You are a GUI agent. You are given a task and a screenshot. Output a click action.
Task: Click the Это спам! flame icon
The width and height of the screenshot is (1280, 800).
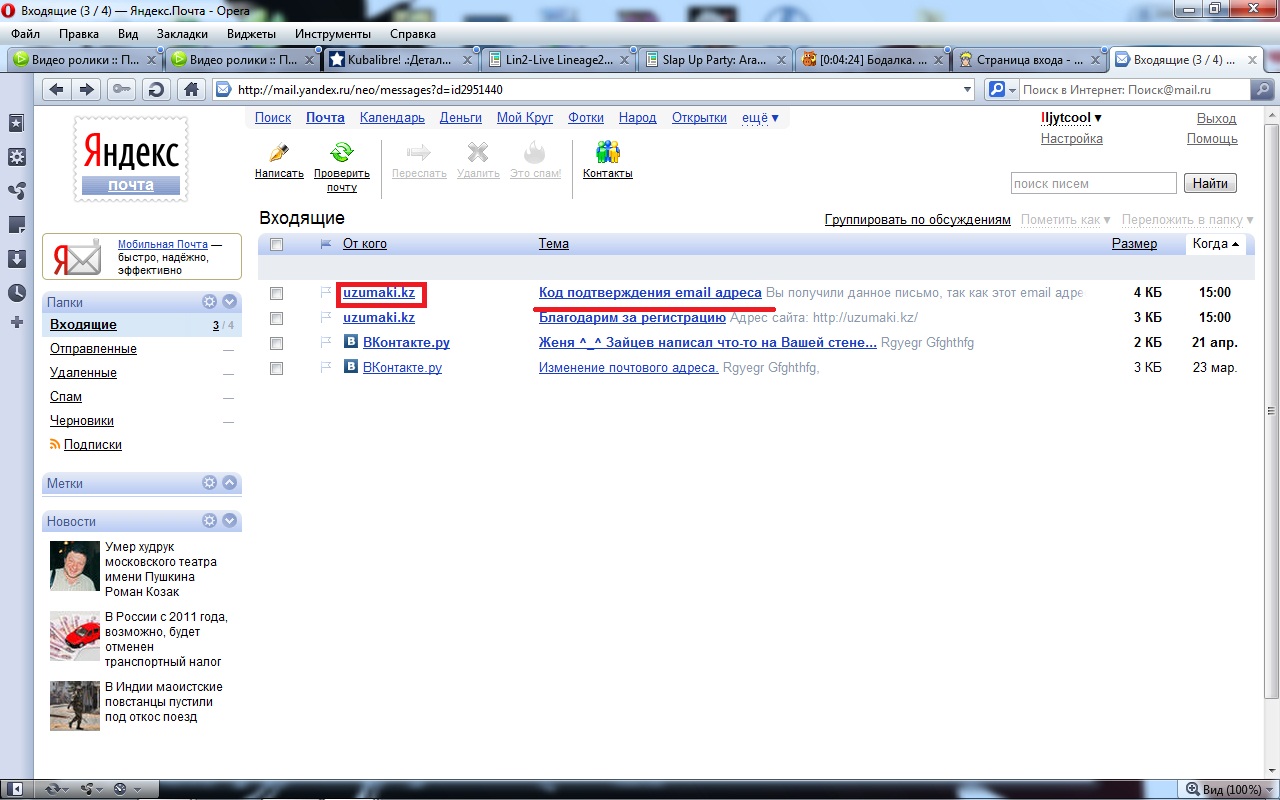coord(535,153)
